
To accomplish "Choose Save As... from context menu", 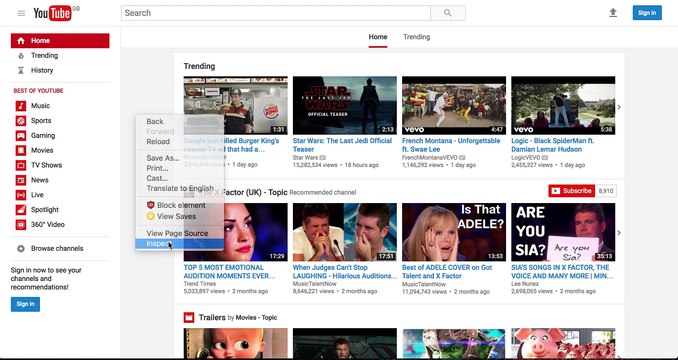I will [x=163, y=158].
